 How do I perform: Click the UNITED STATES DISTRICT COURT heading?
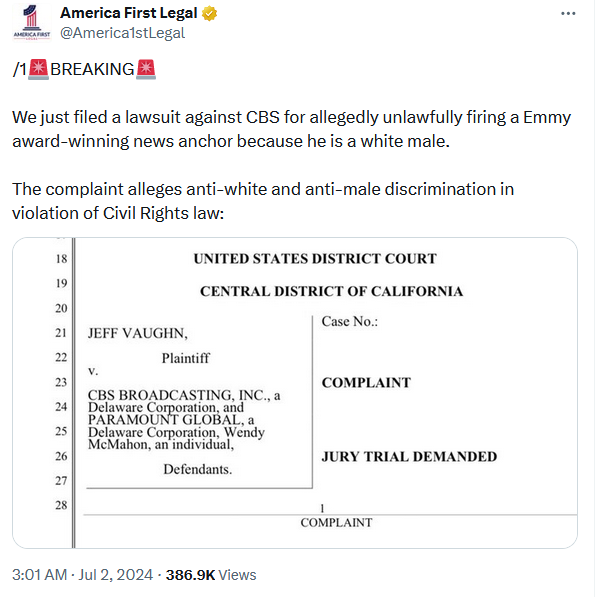tap(315, 259)
